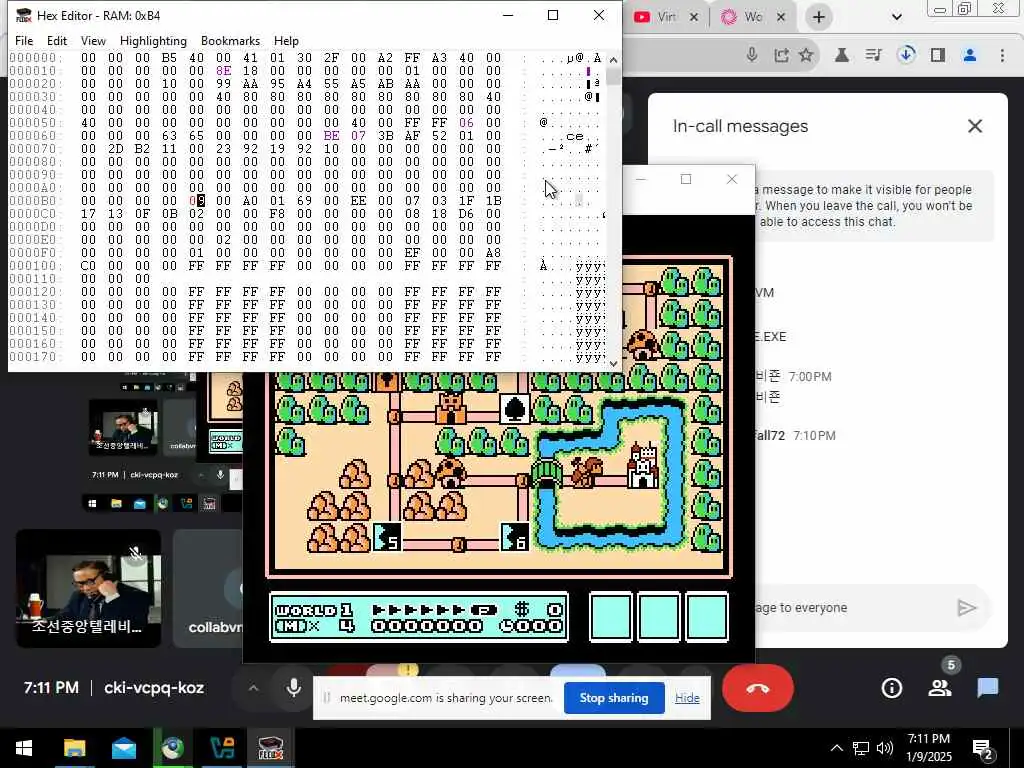Click the hex editor scrollbar thumb
Image resolution: width=1024 pixels, height=768 pixels.
pyautogui.click(x=613, y=75)
